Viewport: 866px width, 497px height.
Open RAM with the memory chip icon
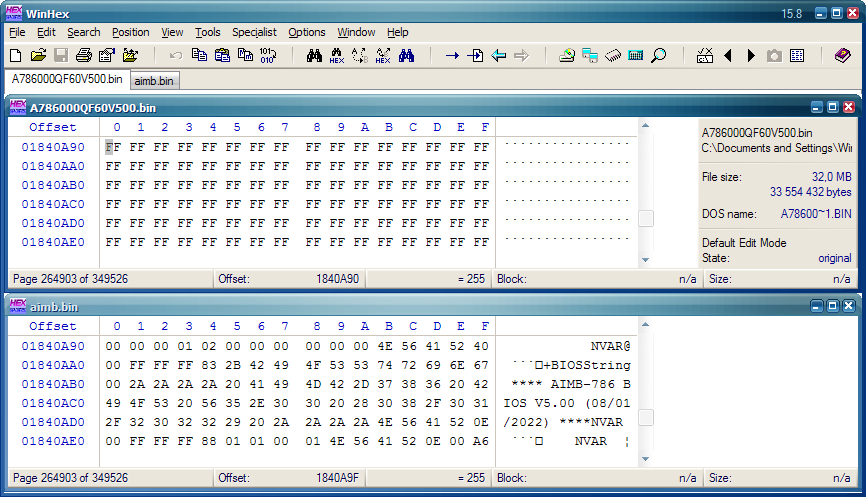[613, 55]
